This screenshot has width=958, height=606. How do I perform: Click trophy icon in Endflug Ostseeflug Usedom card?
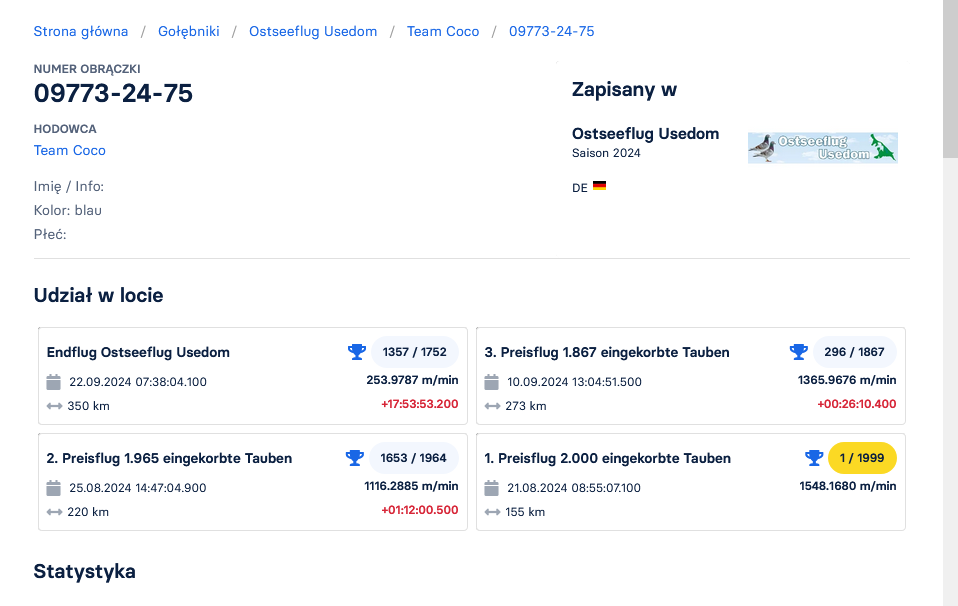357,352
